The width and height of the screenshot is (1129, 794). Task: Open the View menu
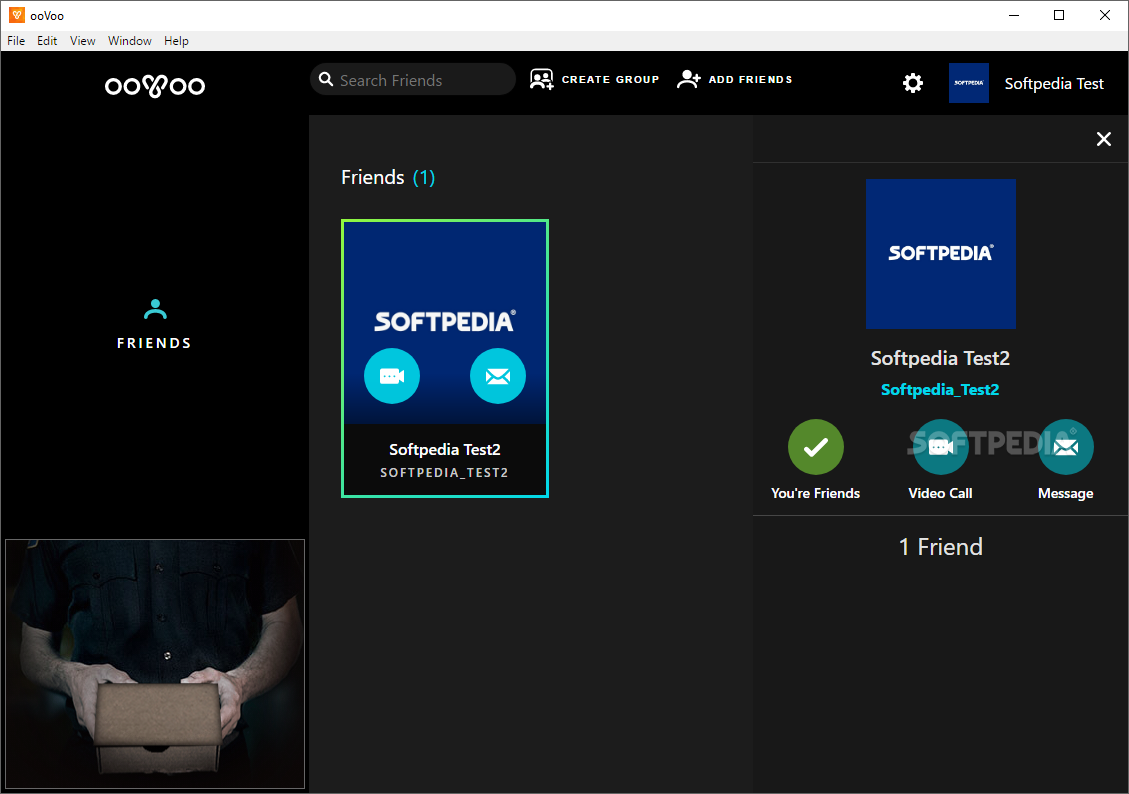[x=83, y=41]
